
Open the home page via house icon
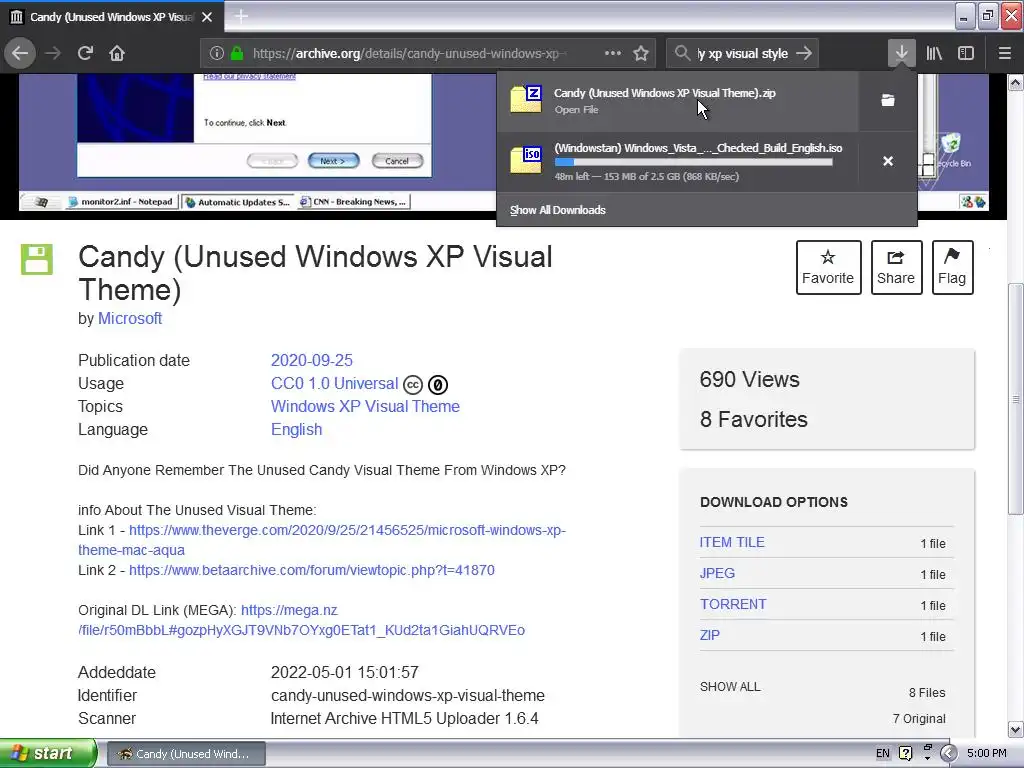point(117,53)
